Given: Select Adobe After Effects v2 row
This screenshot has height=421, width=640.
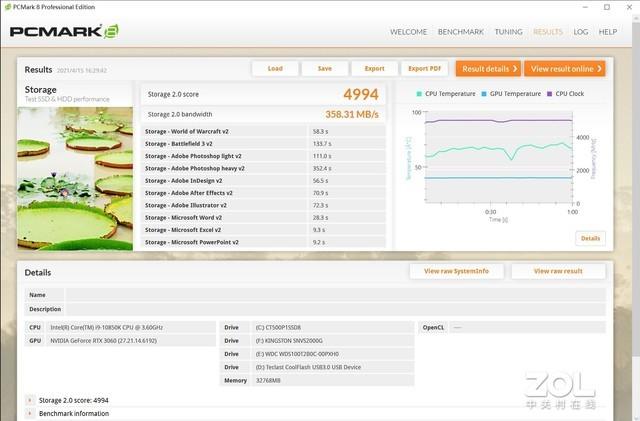Looking at the screenshot, I should click(x=263, y=193).
